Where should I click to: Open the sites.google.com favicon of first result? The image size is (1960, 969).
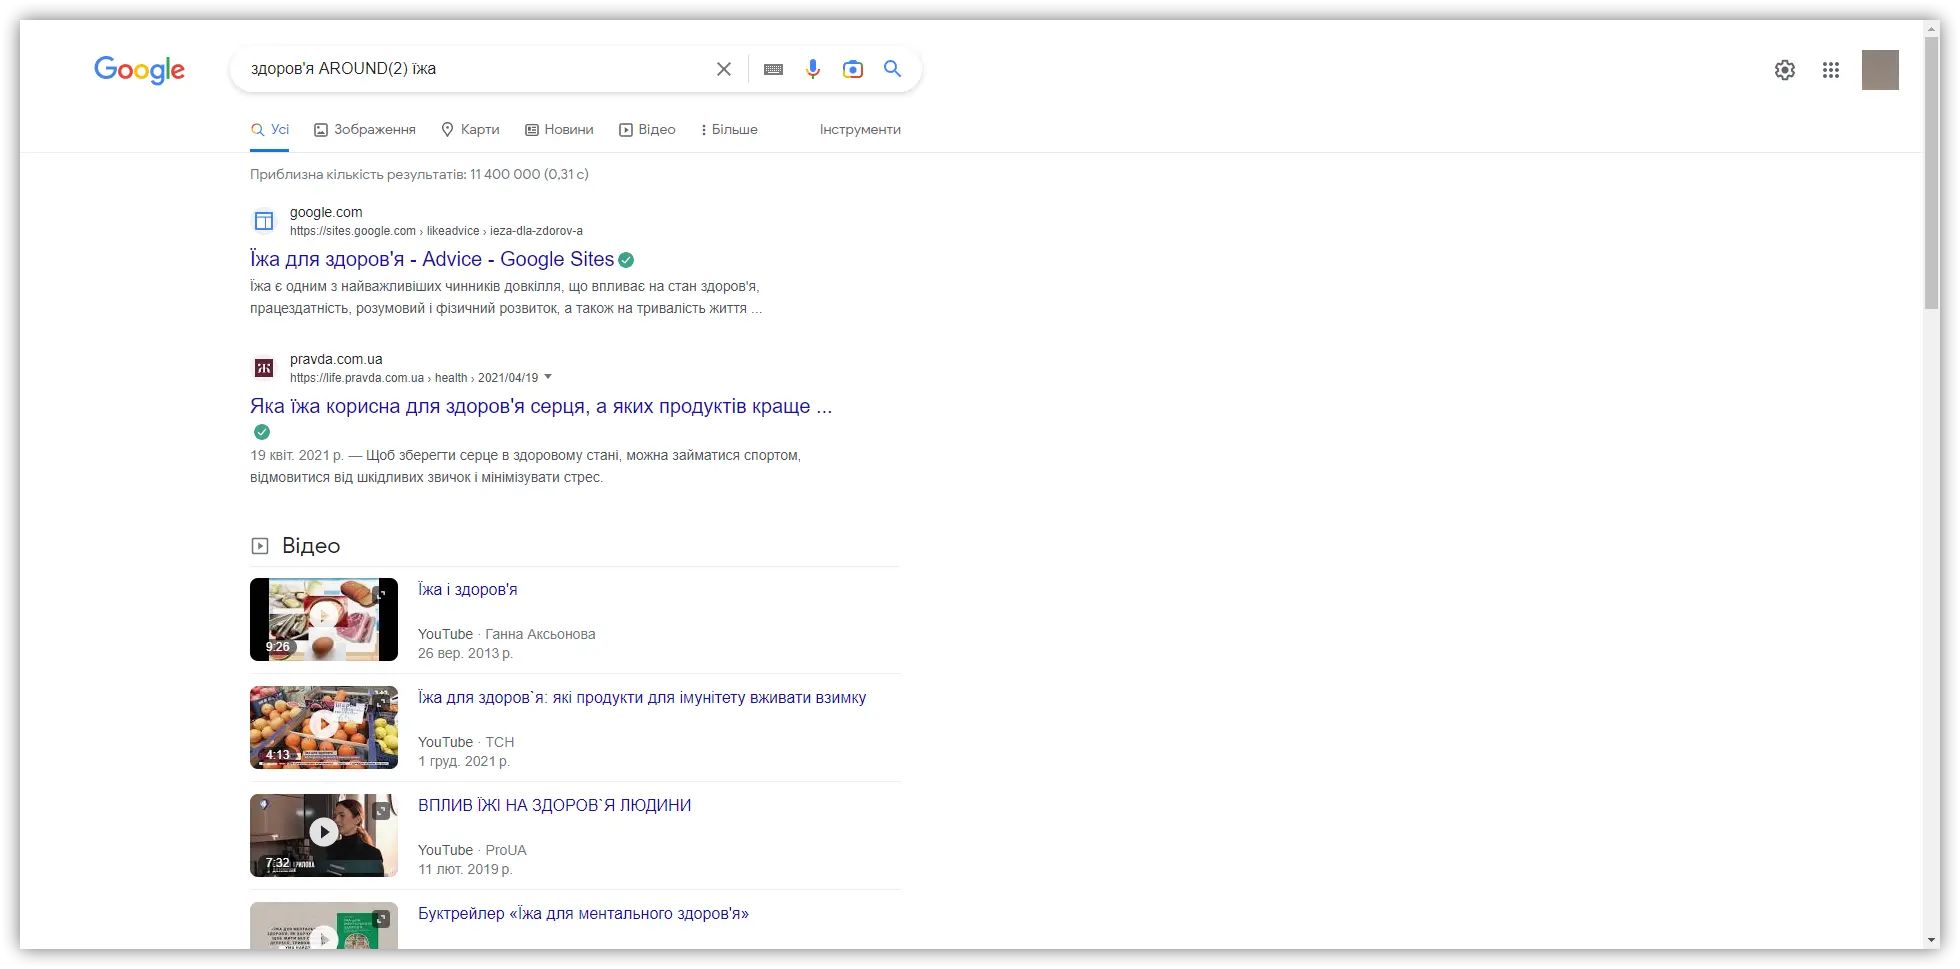pyautogui.click(x=264, y=221)
